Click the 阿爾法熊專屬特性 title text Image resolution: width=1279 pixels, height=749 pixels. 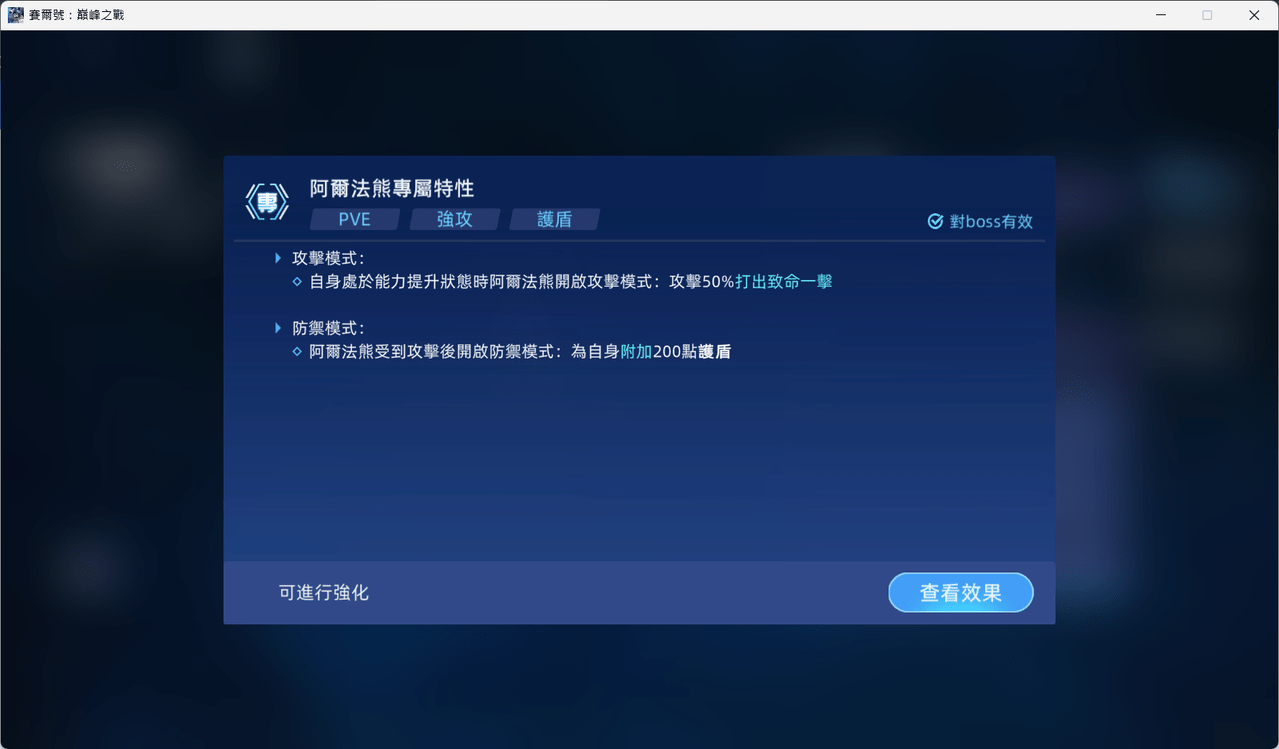pos(392,188)
